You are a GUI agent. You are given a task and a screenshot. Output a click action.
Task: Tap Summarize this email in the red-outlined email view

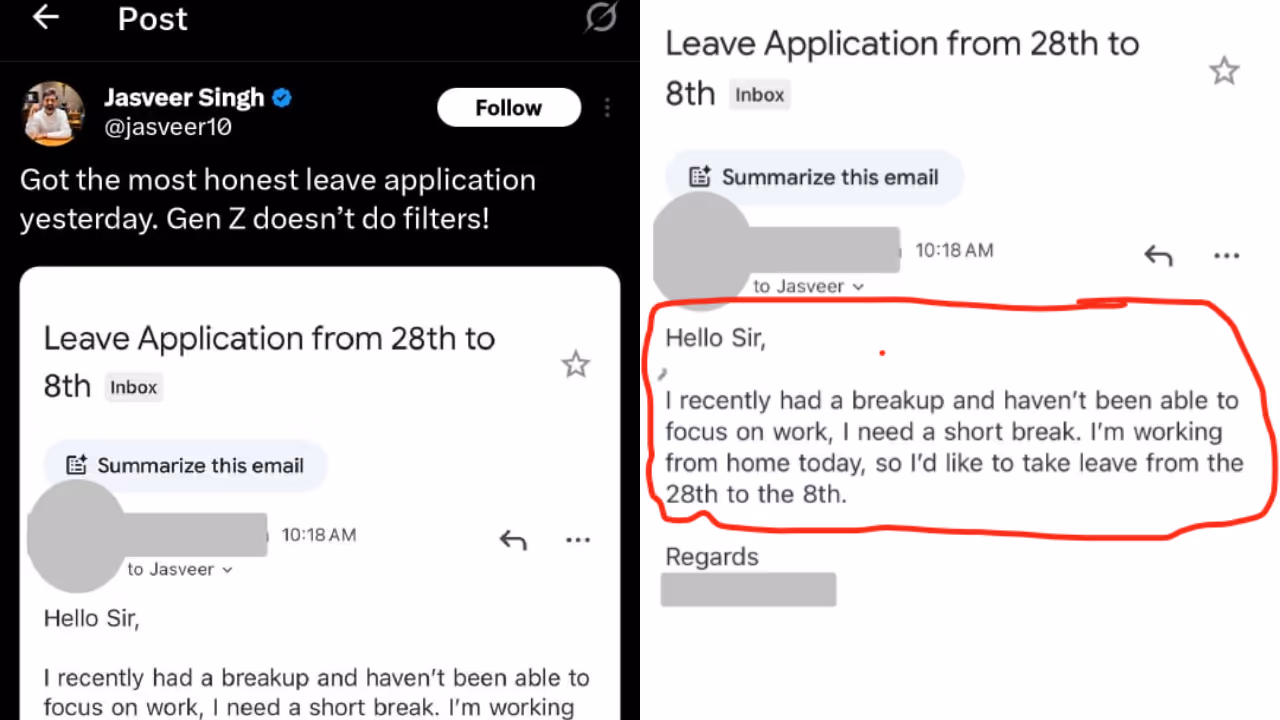coord(815,177)
